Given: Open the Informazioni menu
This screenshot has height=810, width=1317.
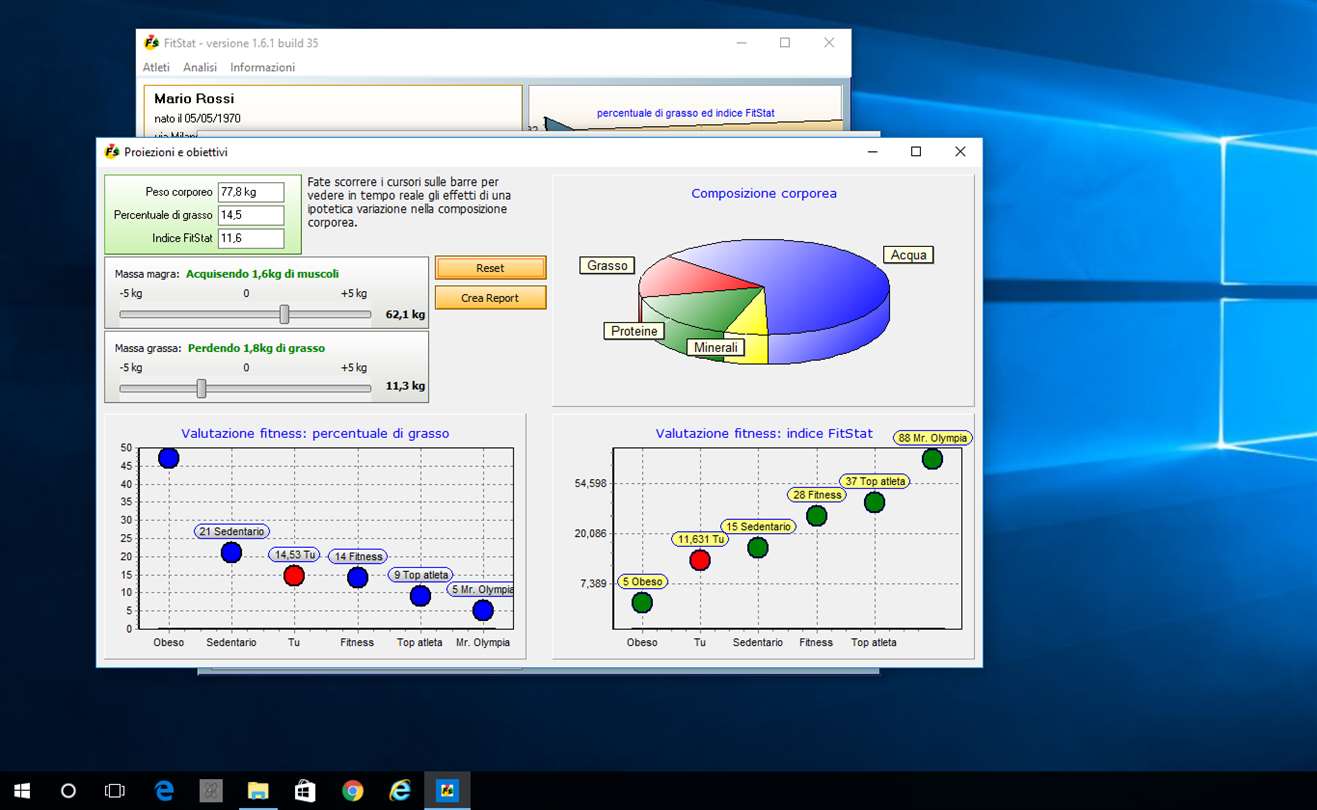Looking at the screenshot, I should pyautogui.click(x=262, y=68).
